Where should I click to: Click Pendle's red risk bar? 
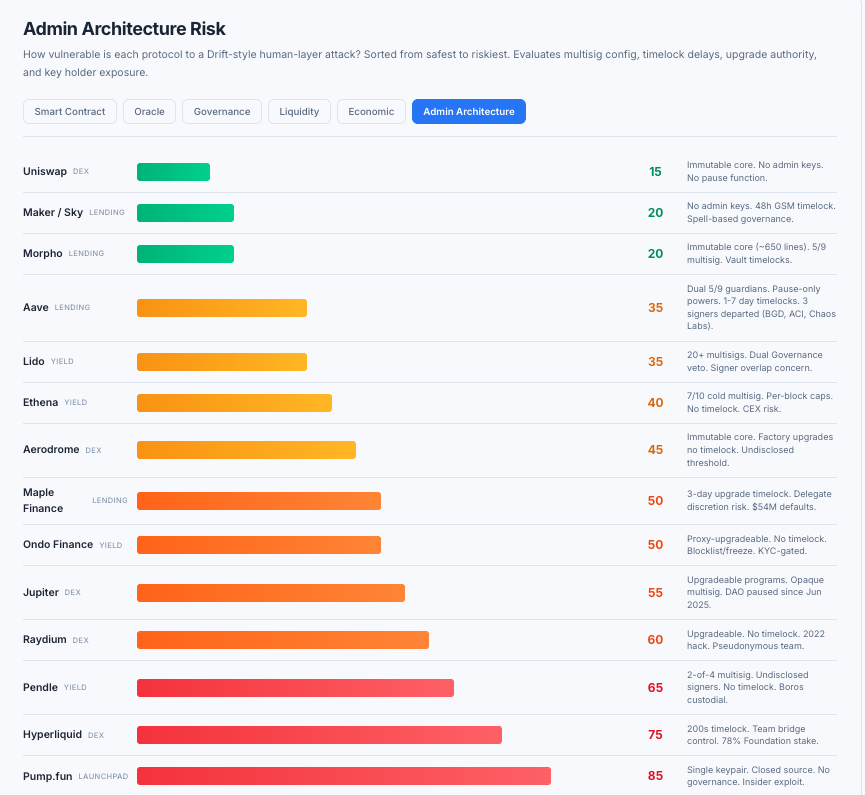(295, 687)
